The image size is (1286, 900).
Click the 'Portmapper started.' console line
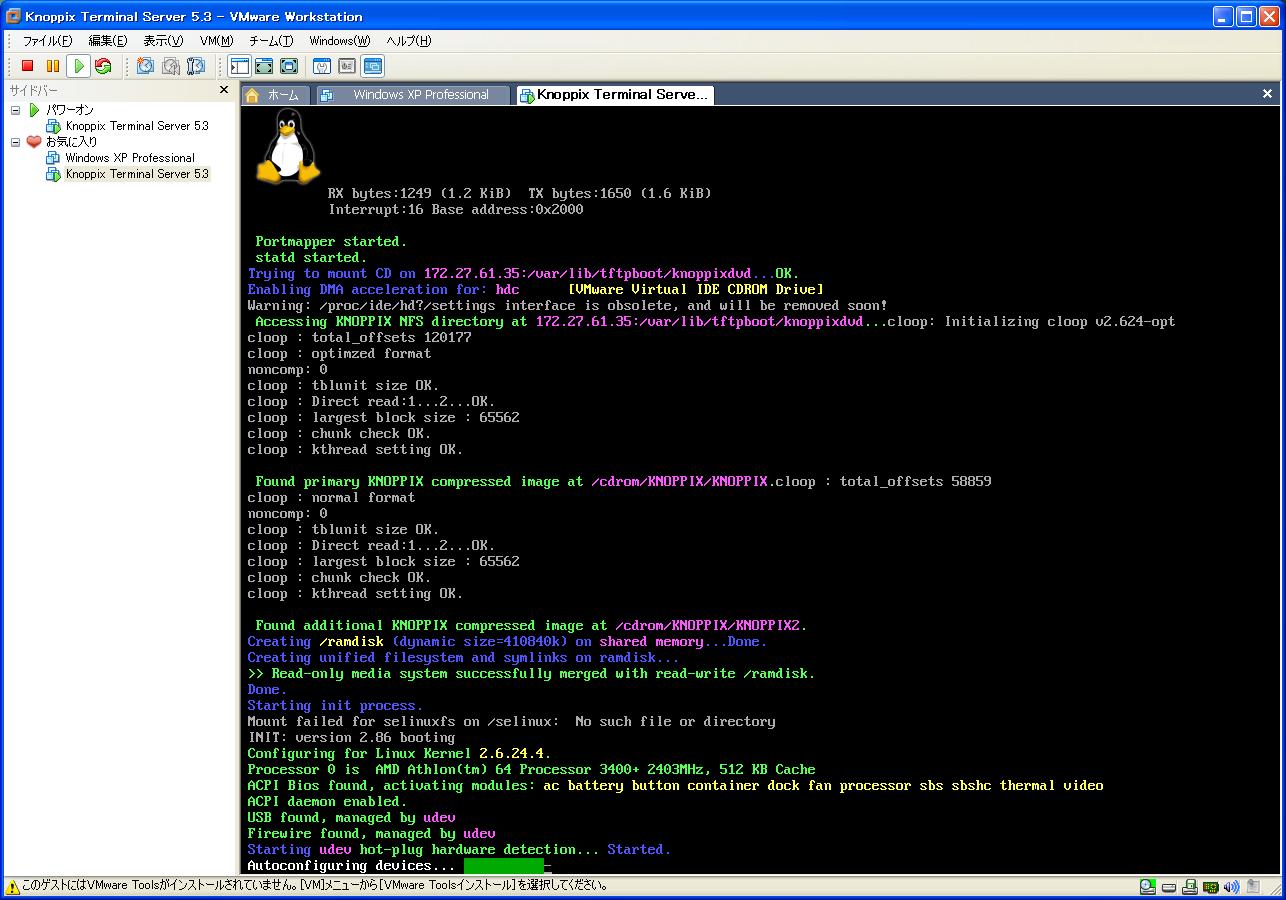pyautogui.click(x=331, y=242)
